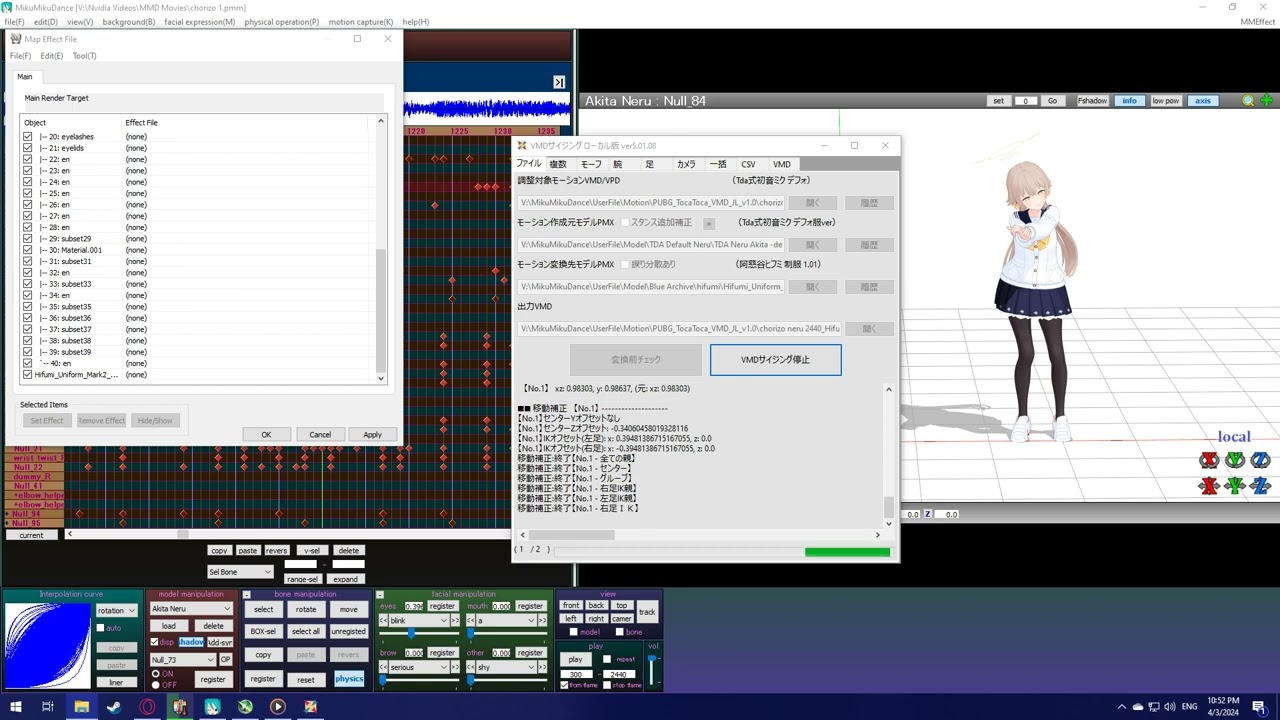Click the media player taskbar icon
This screenshot has height=720, width=1280.
point(278,707)
